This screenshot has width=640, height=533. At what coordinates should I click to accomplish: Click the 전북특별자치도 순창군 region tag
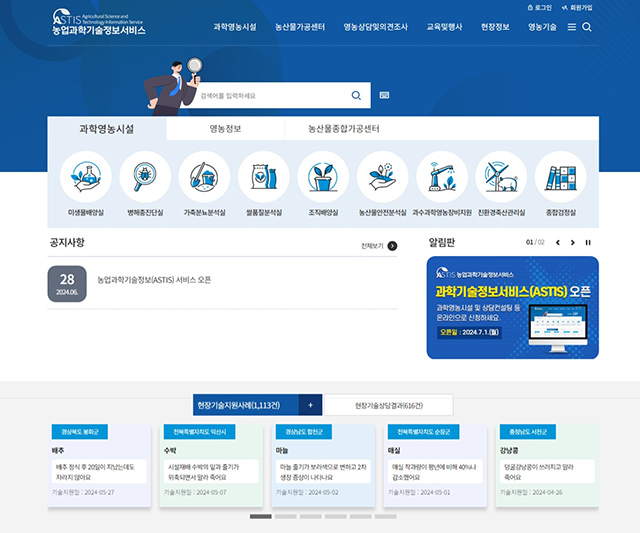point(424,431)
